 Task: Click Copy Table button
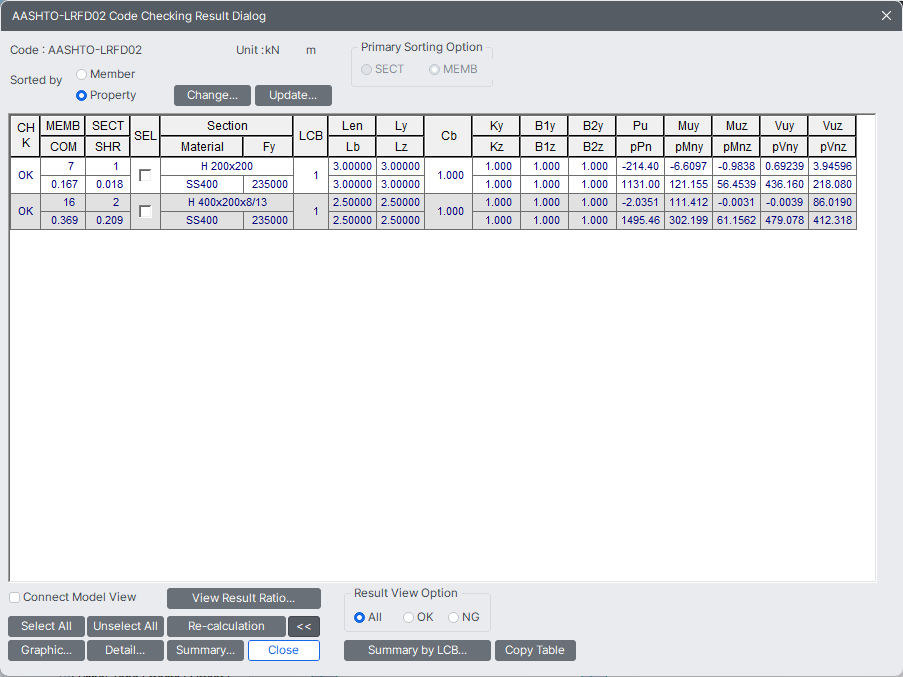(x=535, y=651)
